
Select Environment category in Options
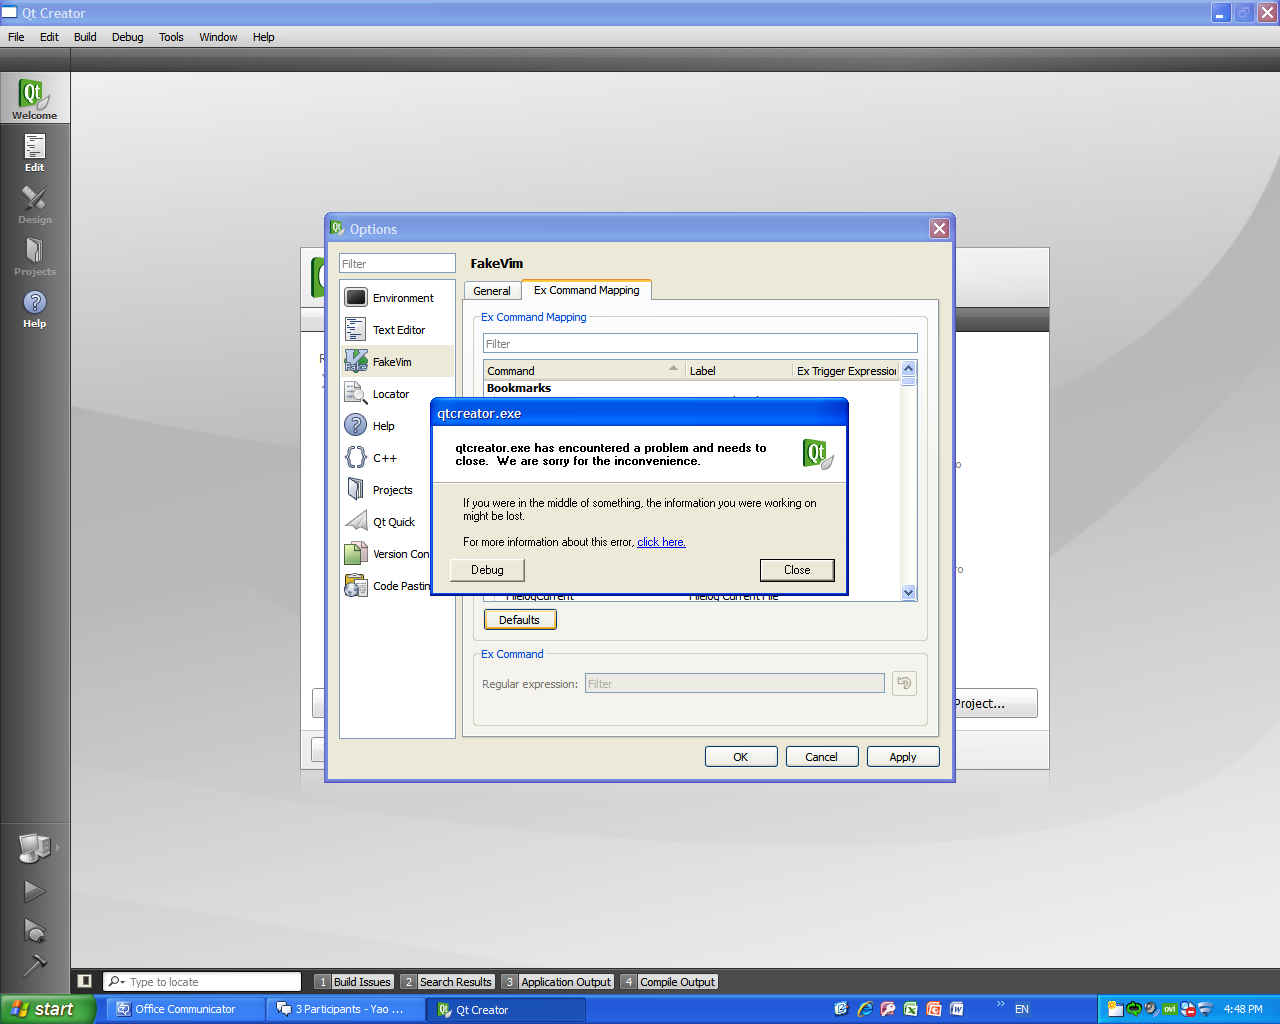click(x=397, y=298)
